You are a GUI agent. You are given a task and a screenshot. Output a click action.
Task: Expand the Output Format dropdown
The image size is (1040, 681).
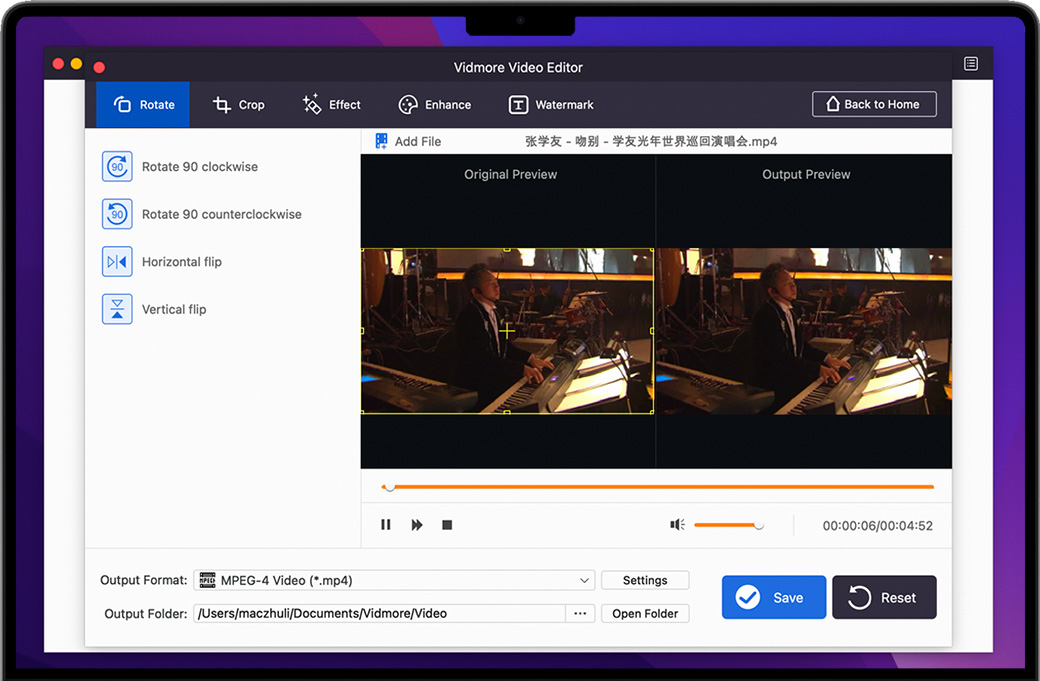click(584, 580)
